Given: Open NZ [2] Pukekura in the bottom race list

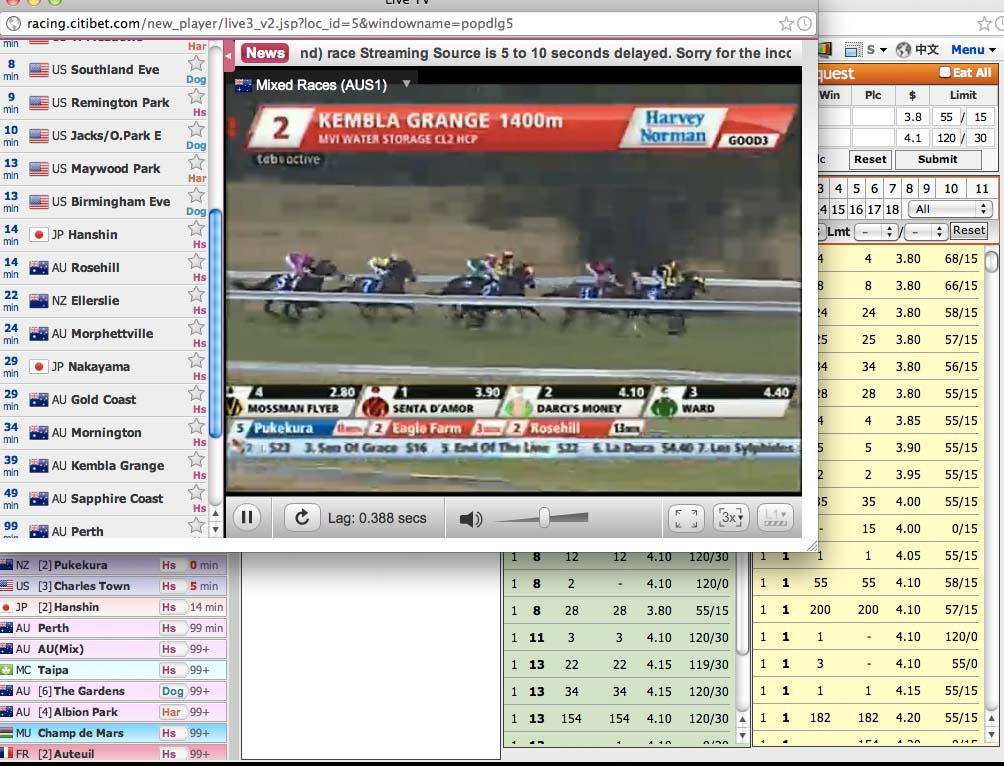Looking at the screenshot, I should [x=113, y=565].
